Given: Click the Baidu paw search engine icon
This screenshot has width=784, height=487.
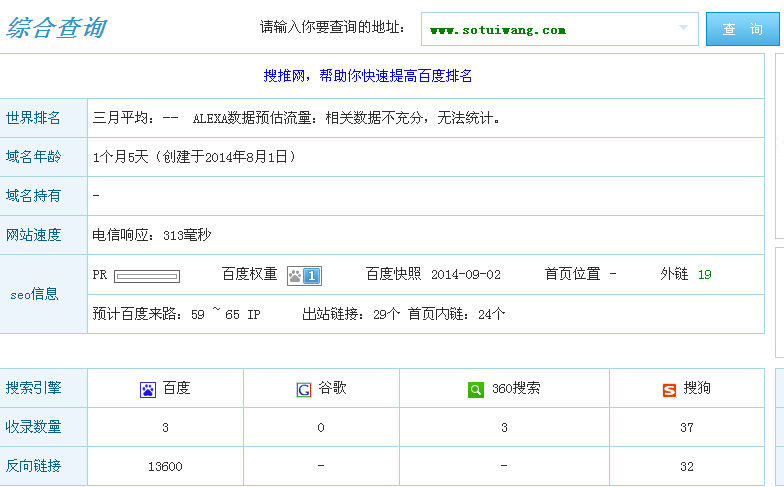Looking at the screenshot, I should [148, 390].
